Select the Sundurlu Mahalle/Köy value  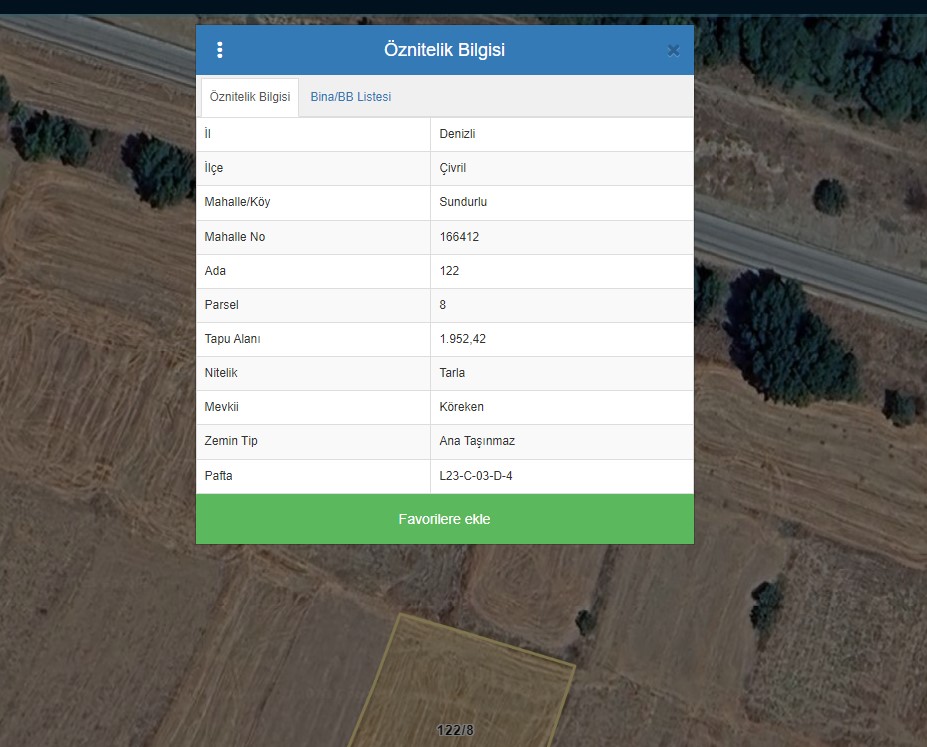point(463,202)
